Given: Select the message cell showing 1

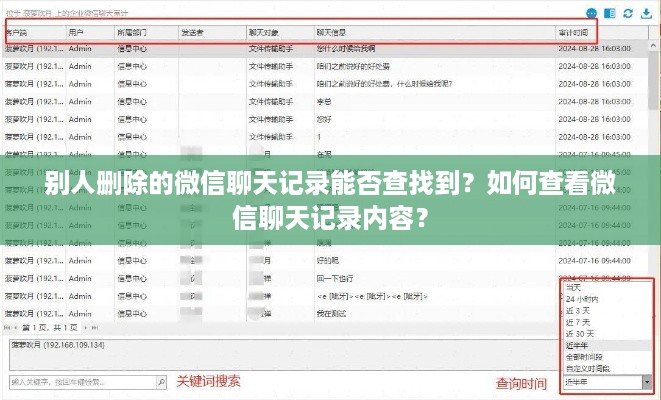Looking at the screenshot, I should 319,137.
